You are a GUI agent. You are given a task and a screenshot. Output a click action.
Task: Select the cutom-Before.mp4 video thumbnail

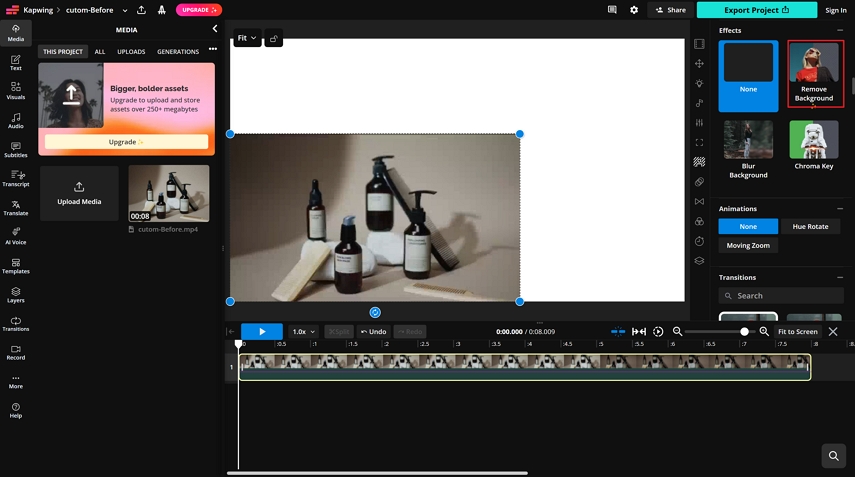[169, 193]
